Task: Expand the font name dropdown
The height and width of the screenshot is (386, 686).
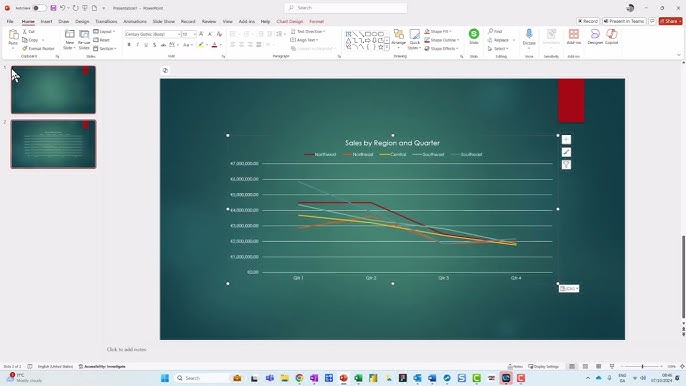Action: click(178, 34)
